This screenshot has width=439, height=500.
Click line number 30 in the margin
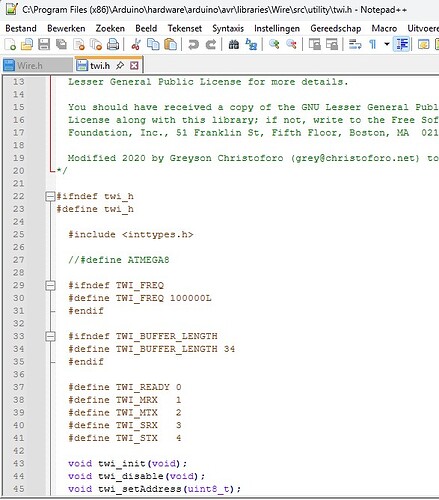[x=19, y=298]
